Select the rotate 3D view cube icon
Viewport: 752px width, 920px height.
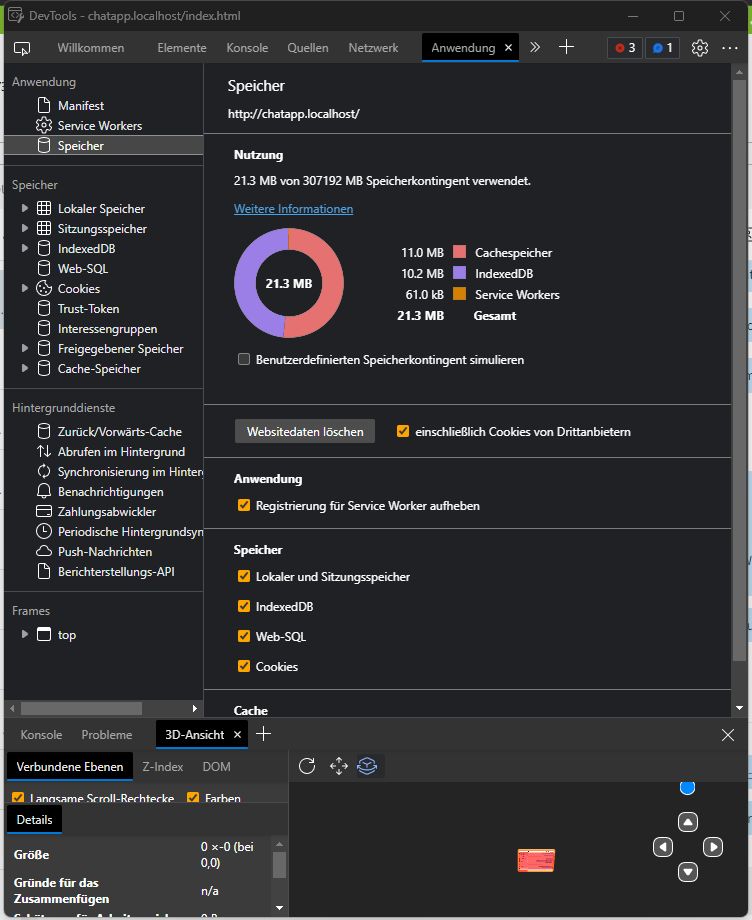369,766
